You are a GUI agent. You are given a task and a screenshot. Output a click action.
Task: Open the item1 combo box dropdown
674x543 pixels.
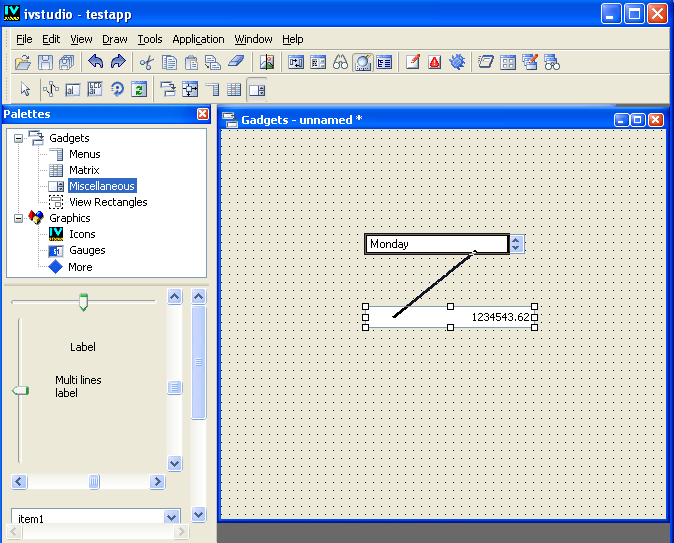171,518
